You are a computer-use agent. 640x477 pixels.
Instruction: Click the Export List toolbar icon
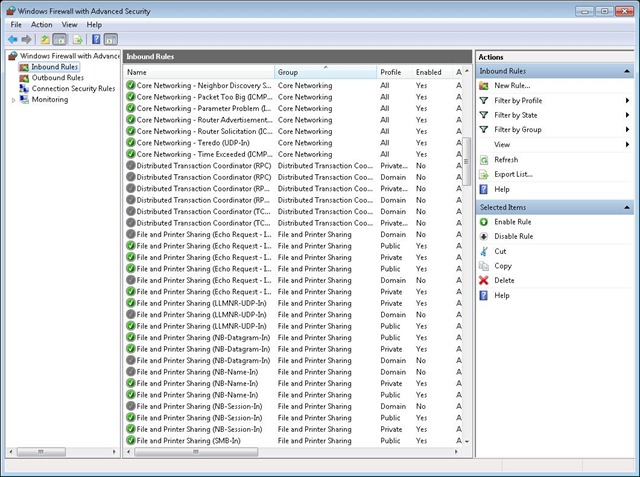pos(78,40)
